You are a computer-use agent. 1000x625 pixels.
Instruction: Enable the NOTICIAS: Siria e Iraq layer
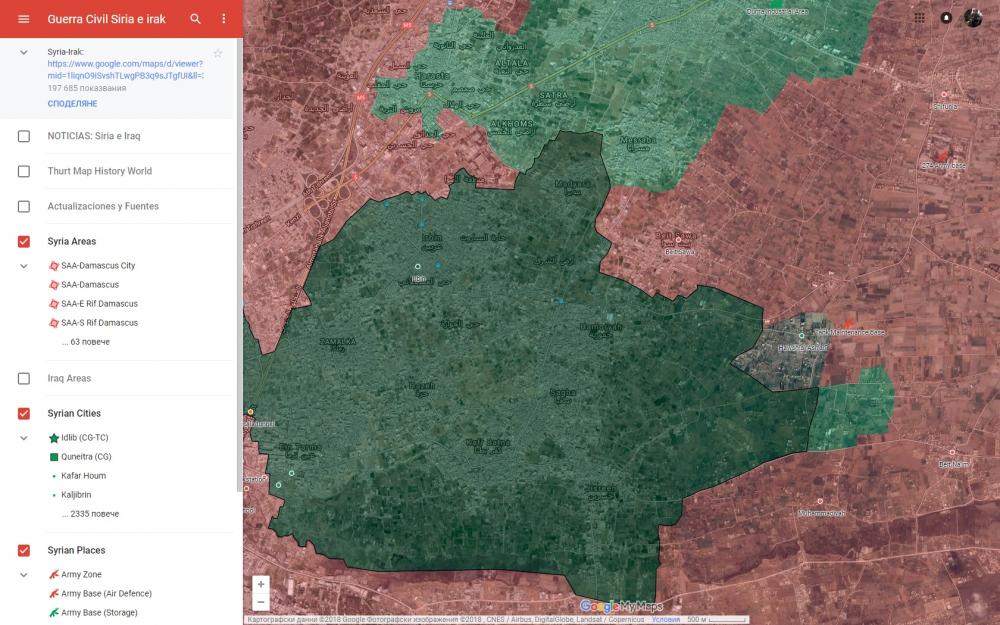[24, 136]
